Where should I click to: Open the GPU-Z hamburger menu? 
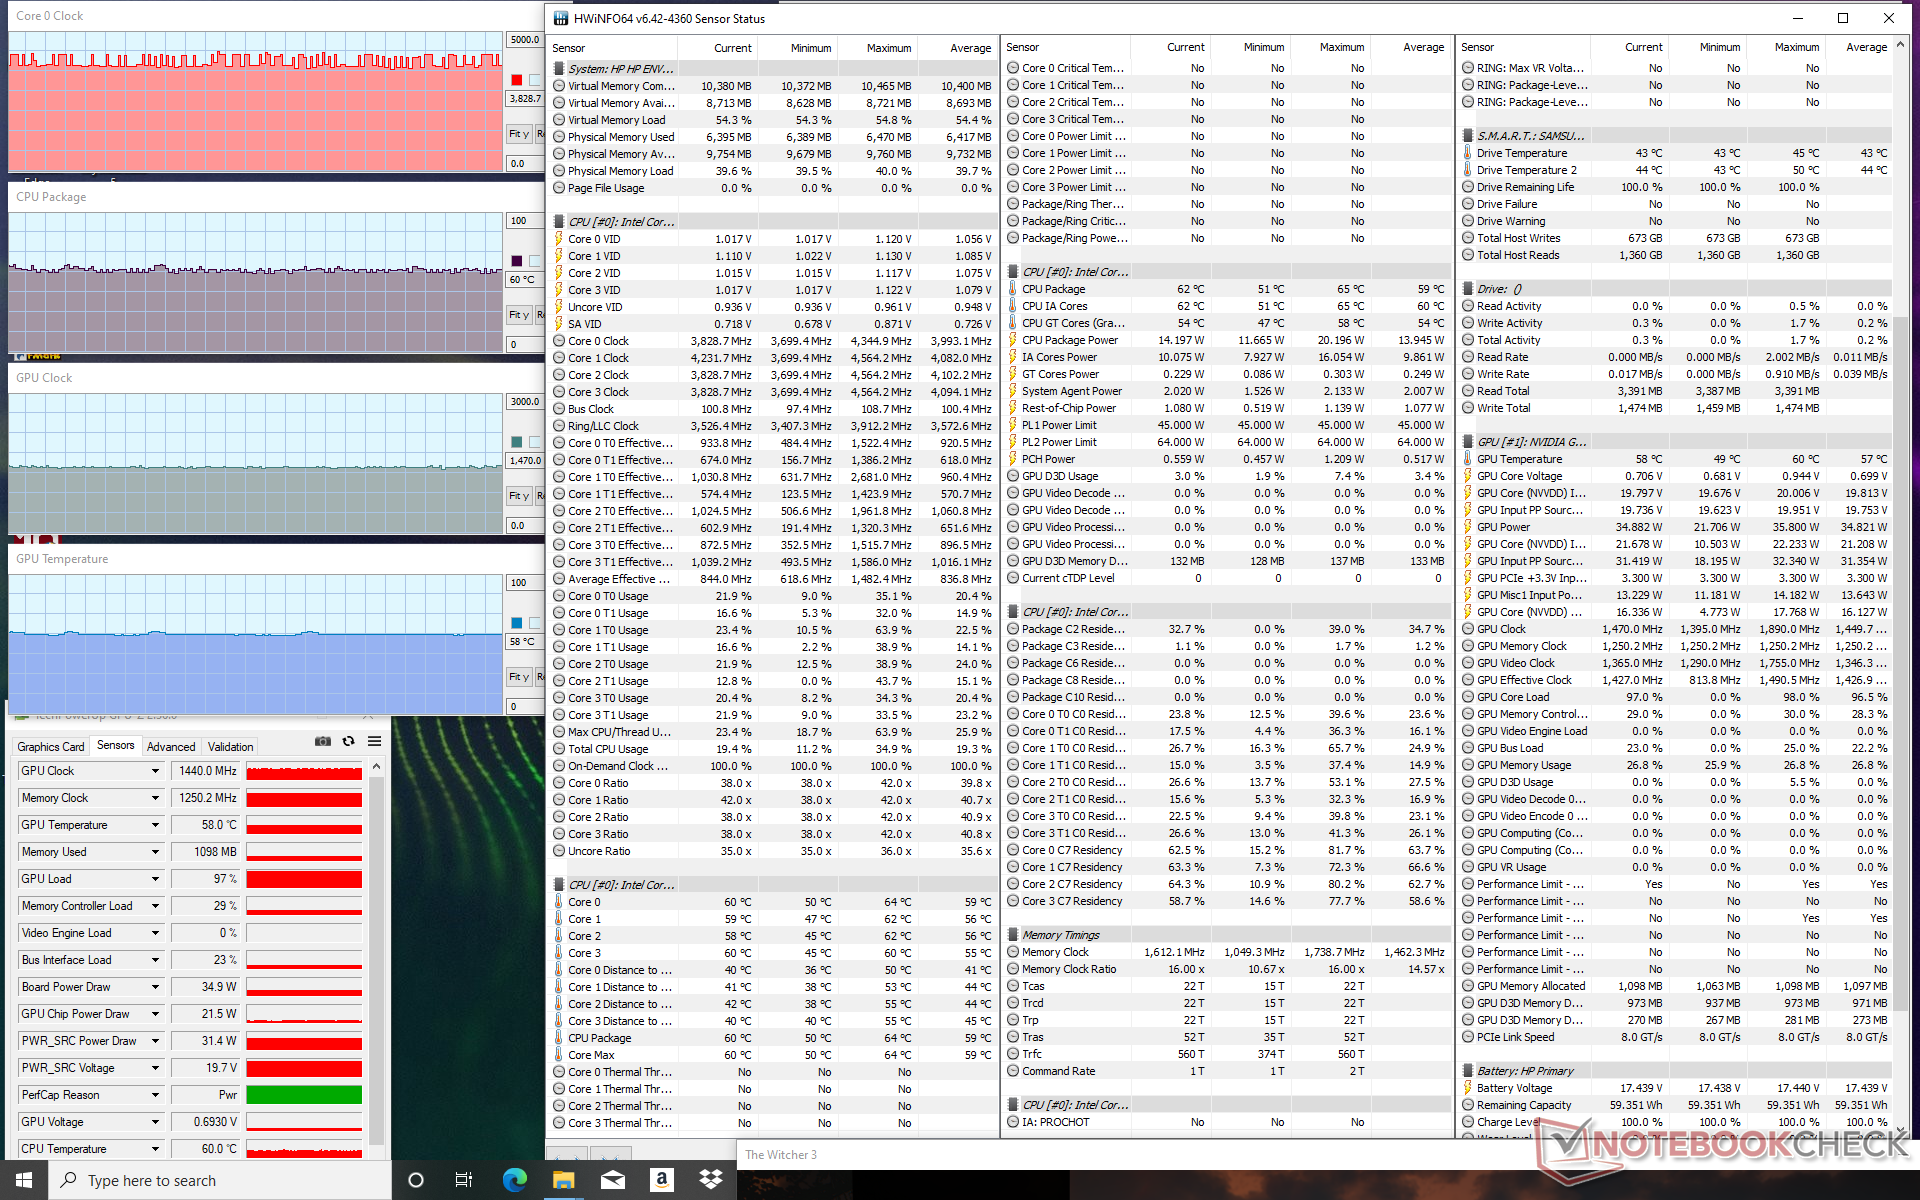374,741
